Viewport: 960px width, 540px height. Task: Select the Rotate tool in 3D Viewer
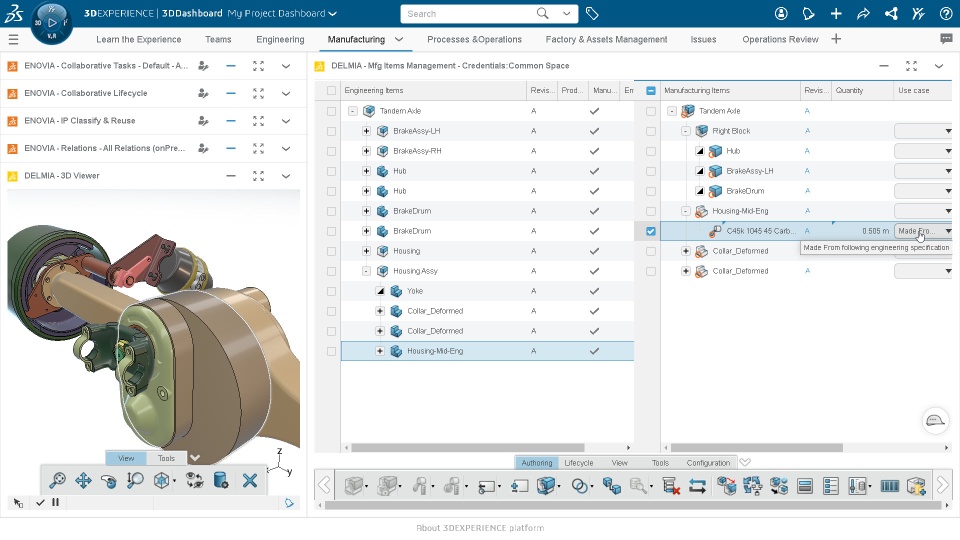click(x=109, y=481)
